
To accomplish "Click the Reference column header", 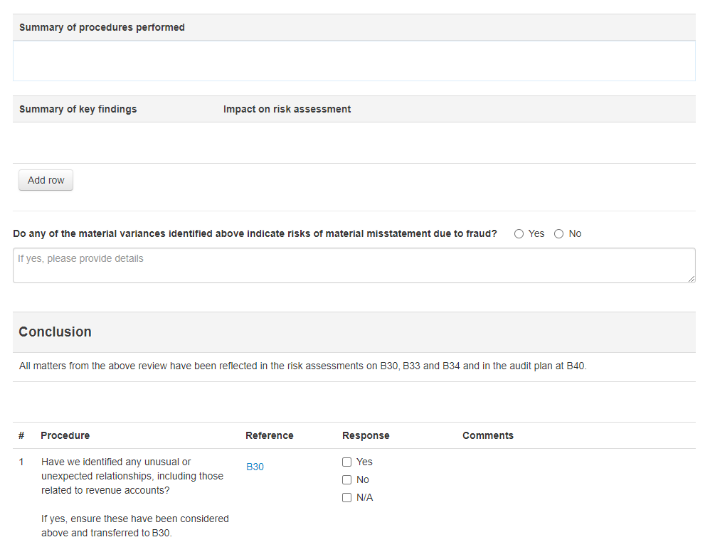I will click(x=269, y=436).
